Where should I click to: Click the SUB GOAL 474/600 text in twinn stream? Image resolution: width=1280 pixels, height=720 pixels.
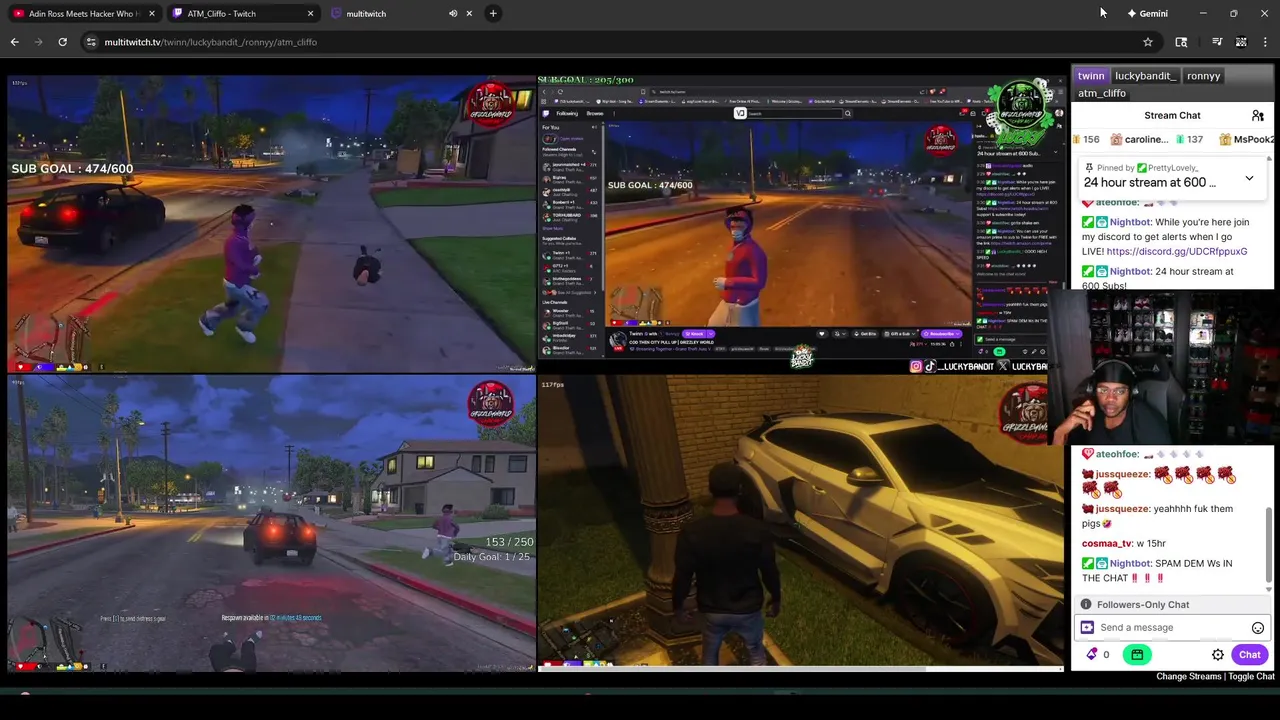(72, 169)
